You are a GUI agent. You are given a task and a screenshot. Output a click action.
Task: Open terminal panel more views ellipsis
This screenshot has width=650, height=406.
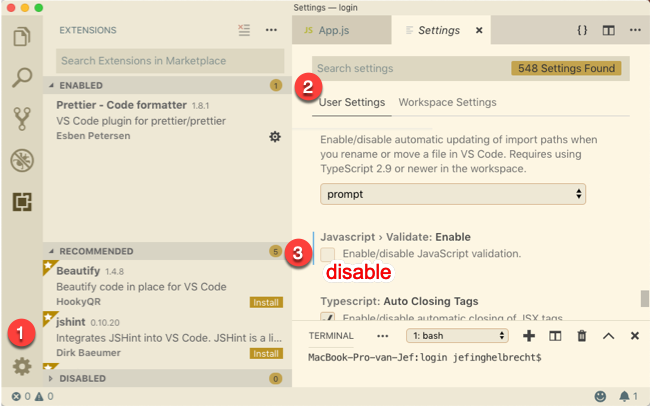pos(382,336)
